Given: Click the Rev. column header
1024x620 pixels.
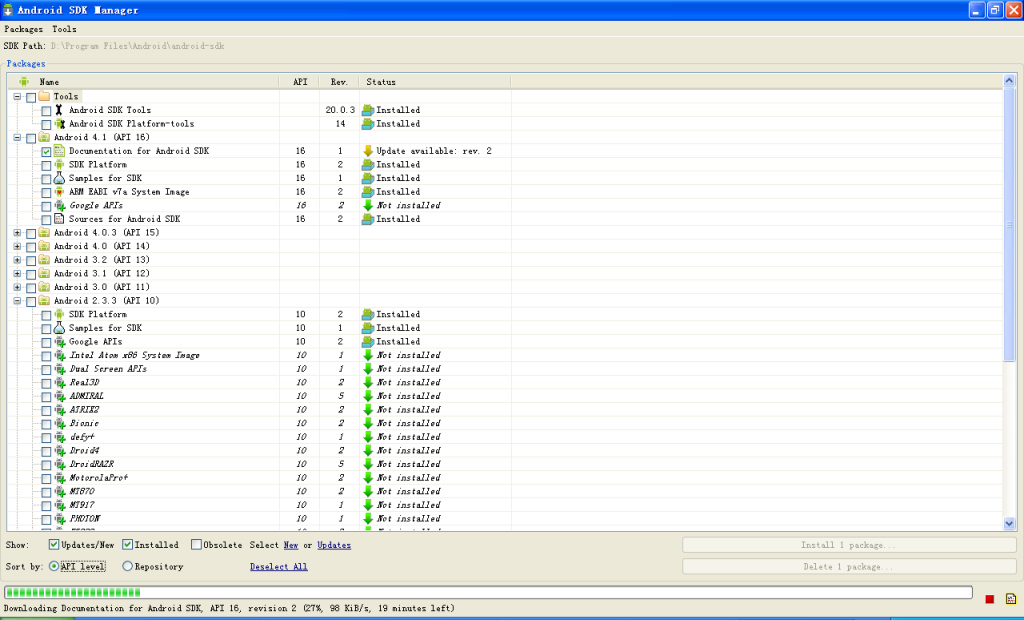Looking at the screenshot, I should [339, 82].
